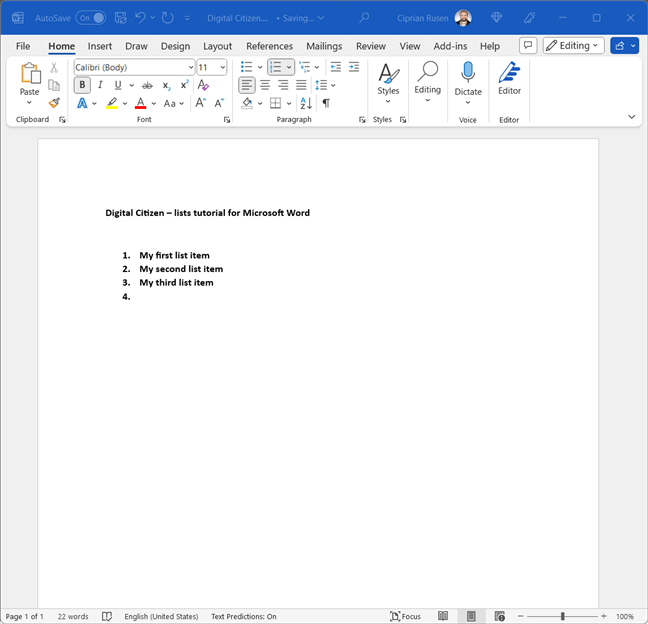Switch to the Layout tab
This screenshot has height=624, width=648.
(217, 46)
